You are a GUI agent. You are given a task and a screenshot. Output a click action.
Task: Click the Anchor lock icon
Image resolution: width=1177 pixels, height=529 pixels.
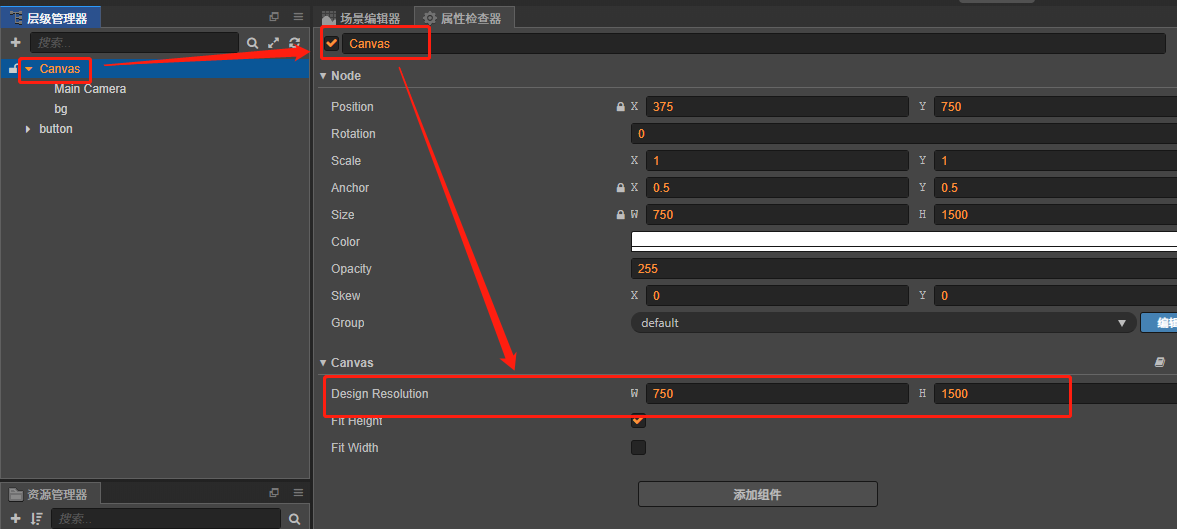pos(620,188)
